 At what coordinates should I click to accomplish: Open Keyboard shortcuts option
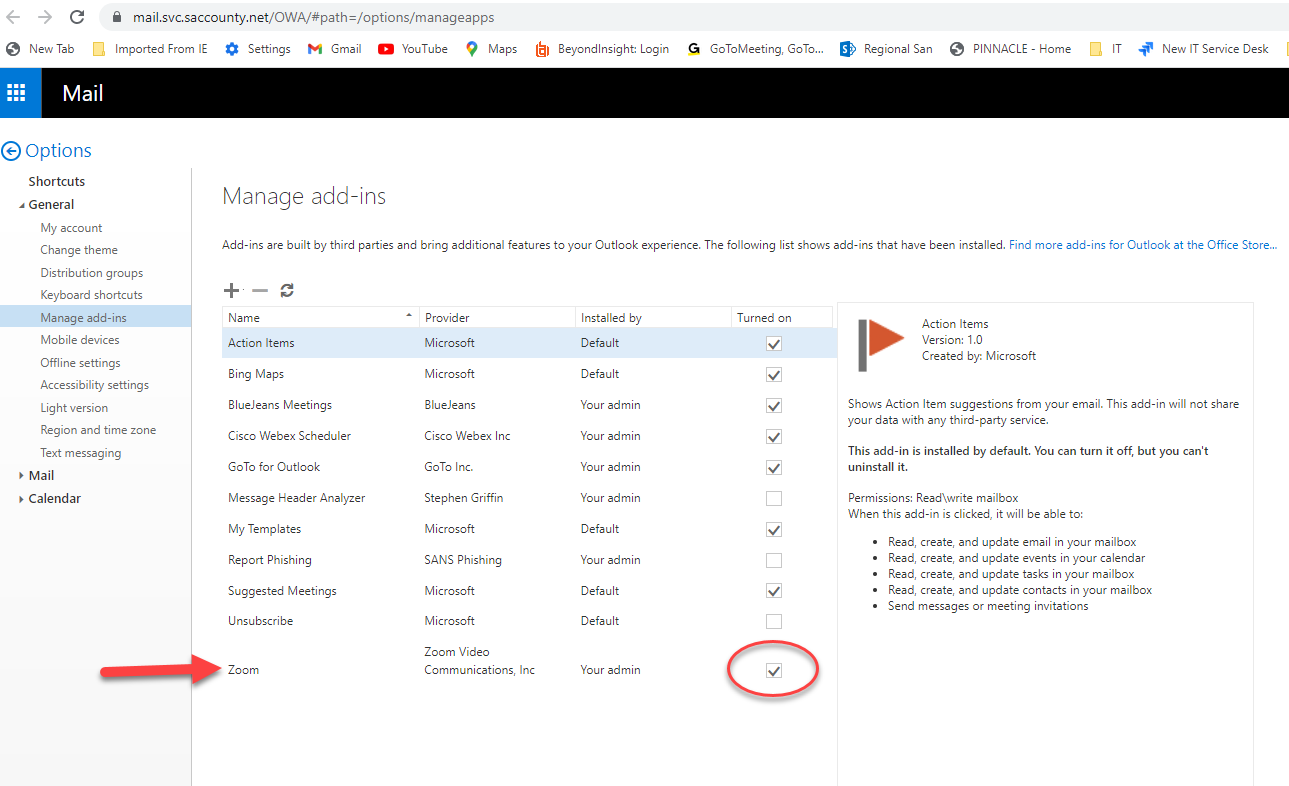tap(92, 295)
